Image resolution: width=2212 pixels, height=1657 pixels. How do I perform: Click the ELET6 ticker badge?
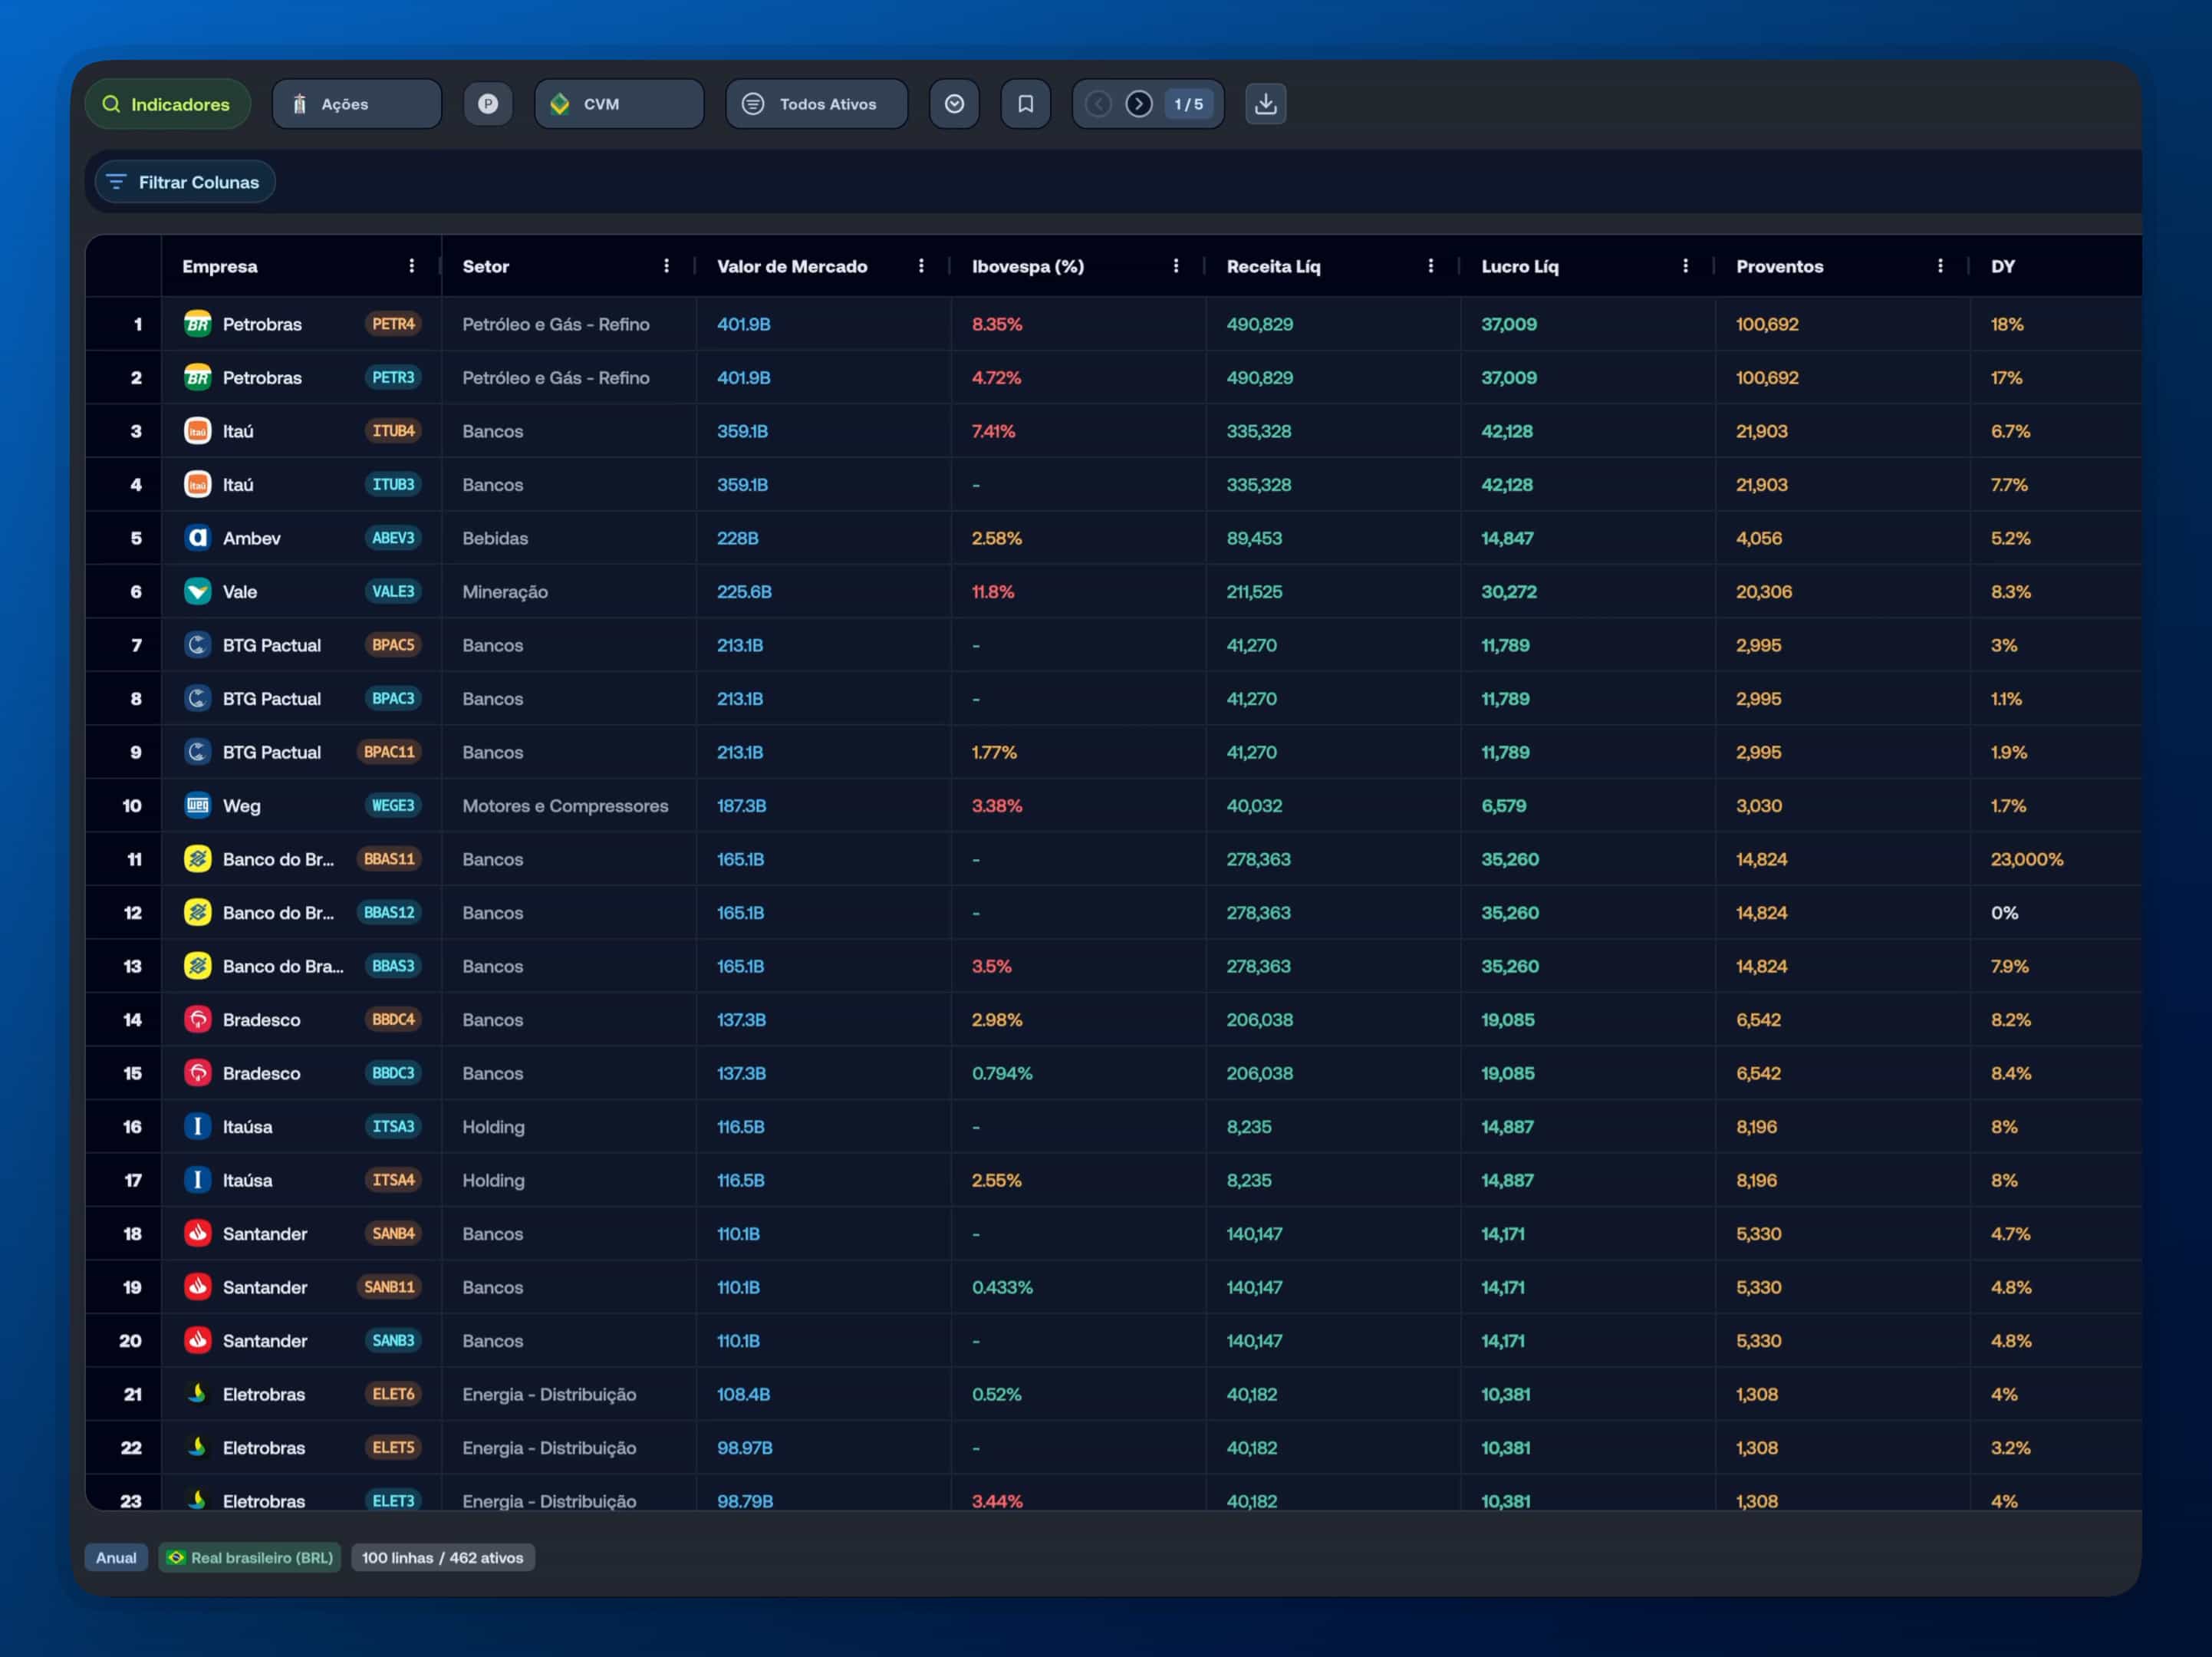[x=393, y=1394]
